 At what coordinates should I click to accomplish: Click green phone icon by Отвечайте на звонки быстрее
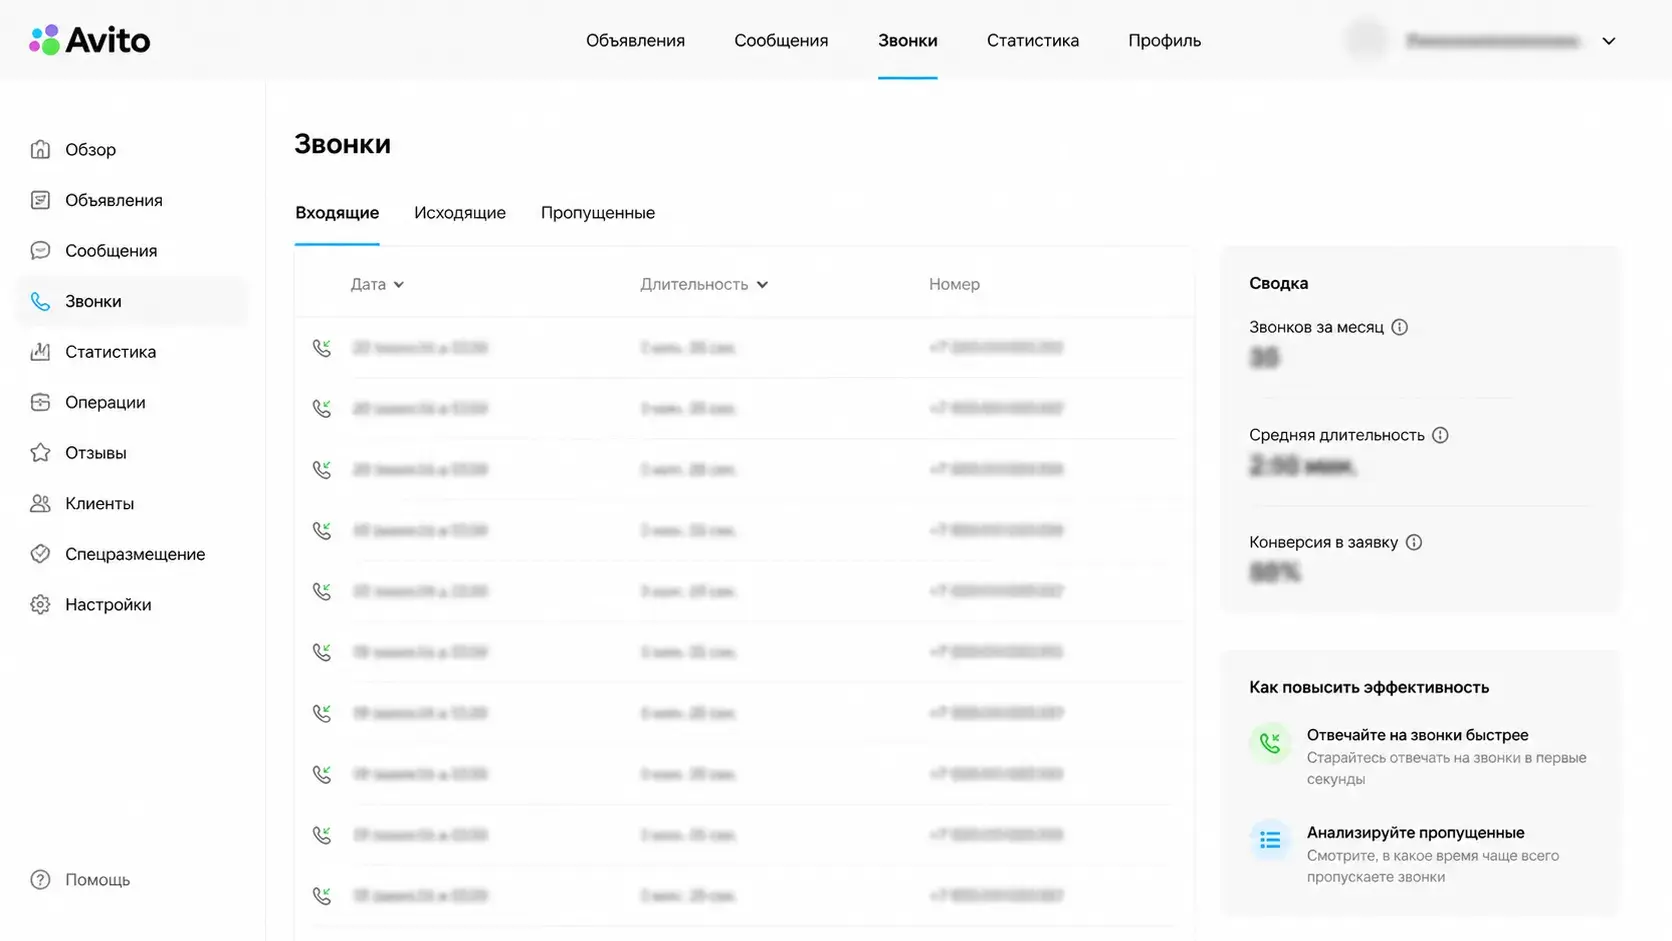point(1270,743)
